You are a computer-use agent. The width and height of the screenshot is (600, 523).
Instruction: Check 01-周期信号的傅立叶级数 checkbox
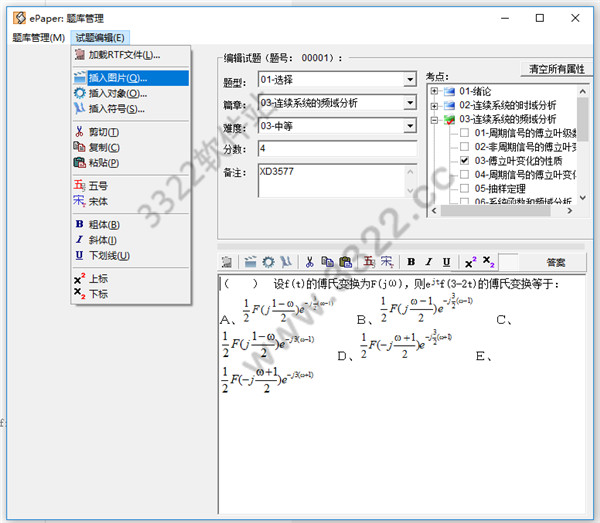click(464, 133)
